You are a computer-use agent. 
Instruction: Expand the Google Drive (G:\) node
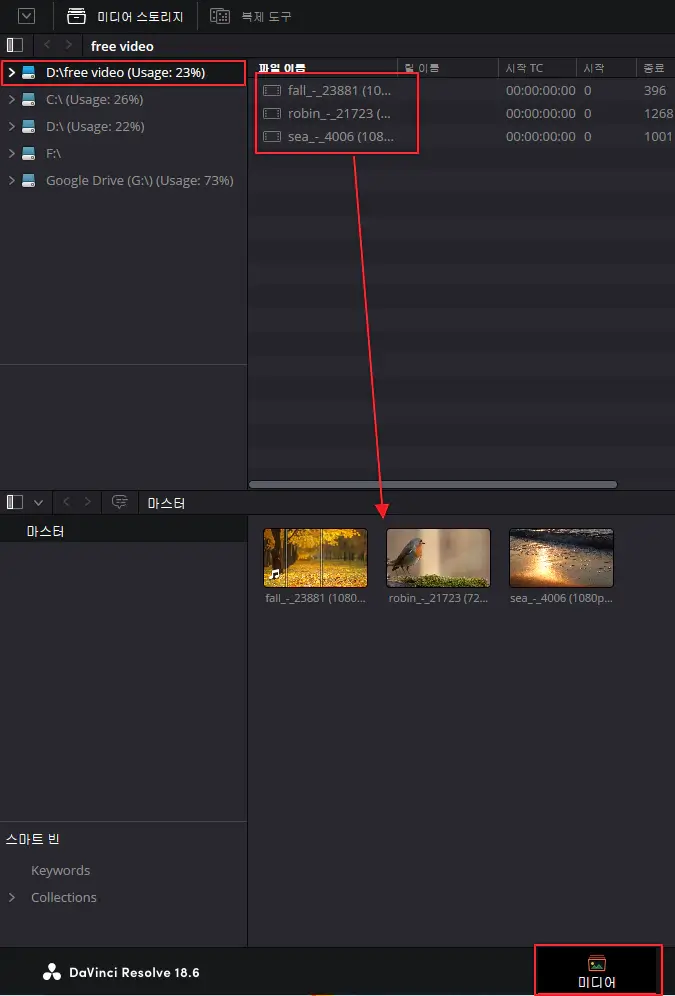click(x=11, y=180)
